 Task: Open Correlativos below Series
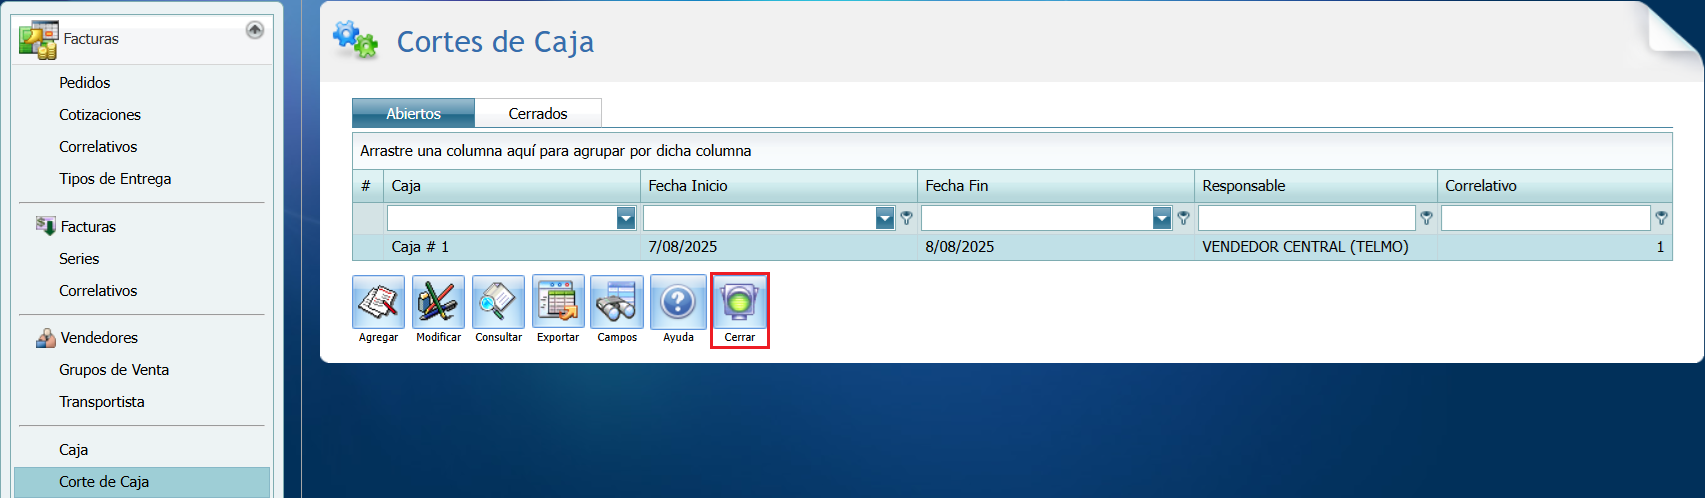click(x=98, y=291)
